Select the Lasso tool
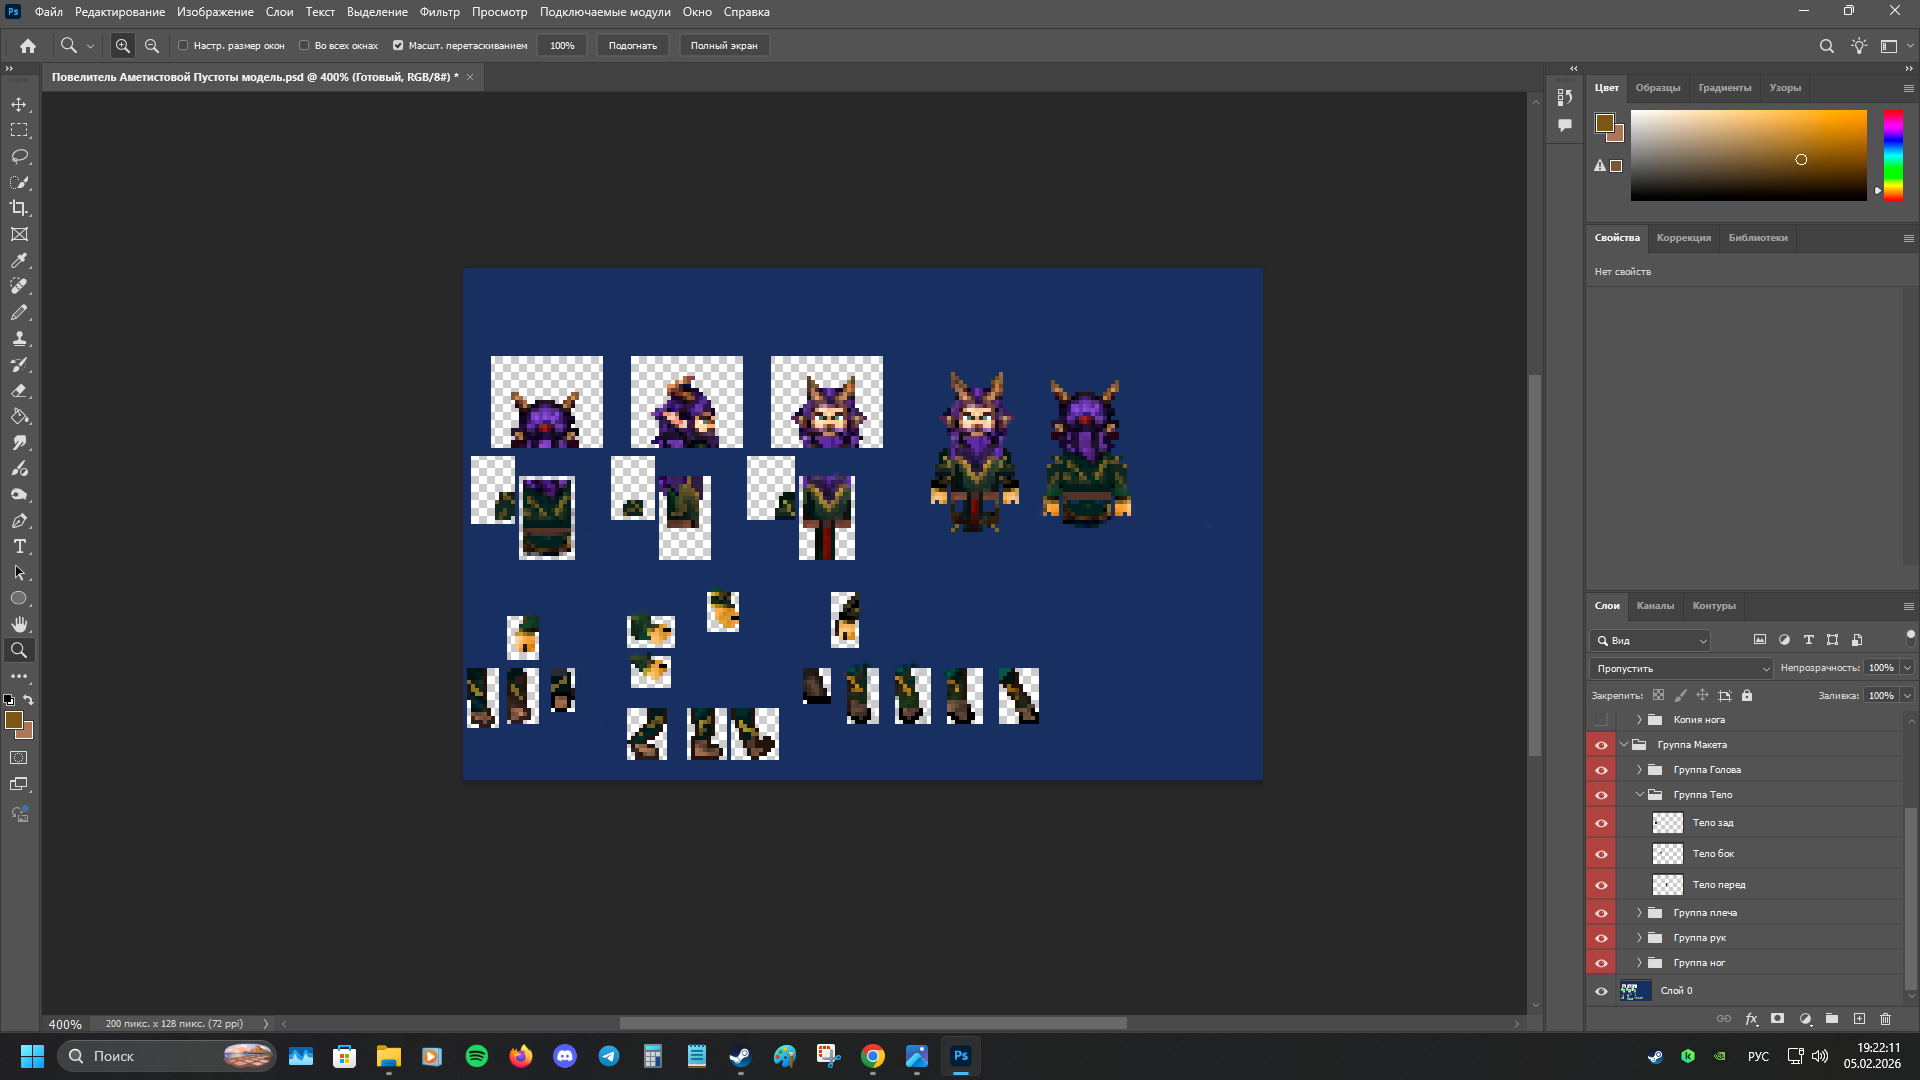The height and width of the screenshot is (1080, 1920). [x=19, y=157]
